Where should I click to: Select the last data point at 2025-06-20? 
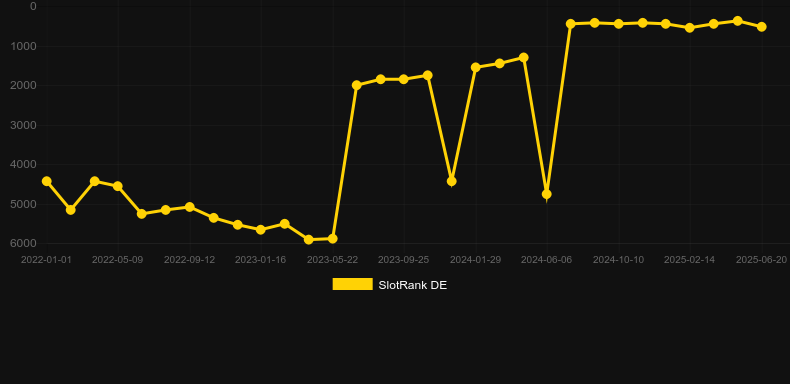[x=762, y=27]
